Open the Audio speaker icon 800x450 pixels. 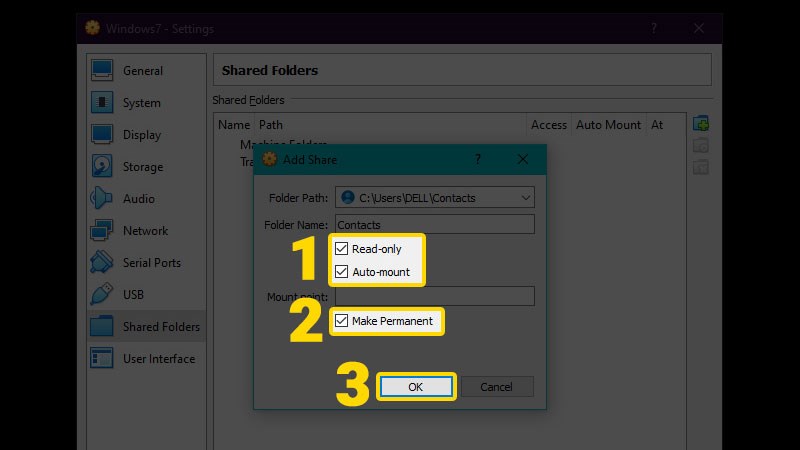point(102,198)
